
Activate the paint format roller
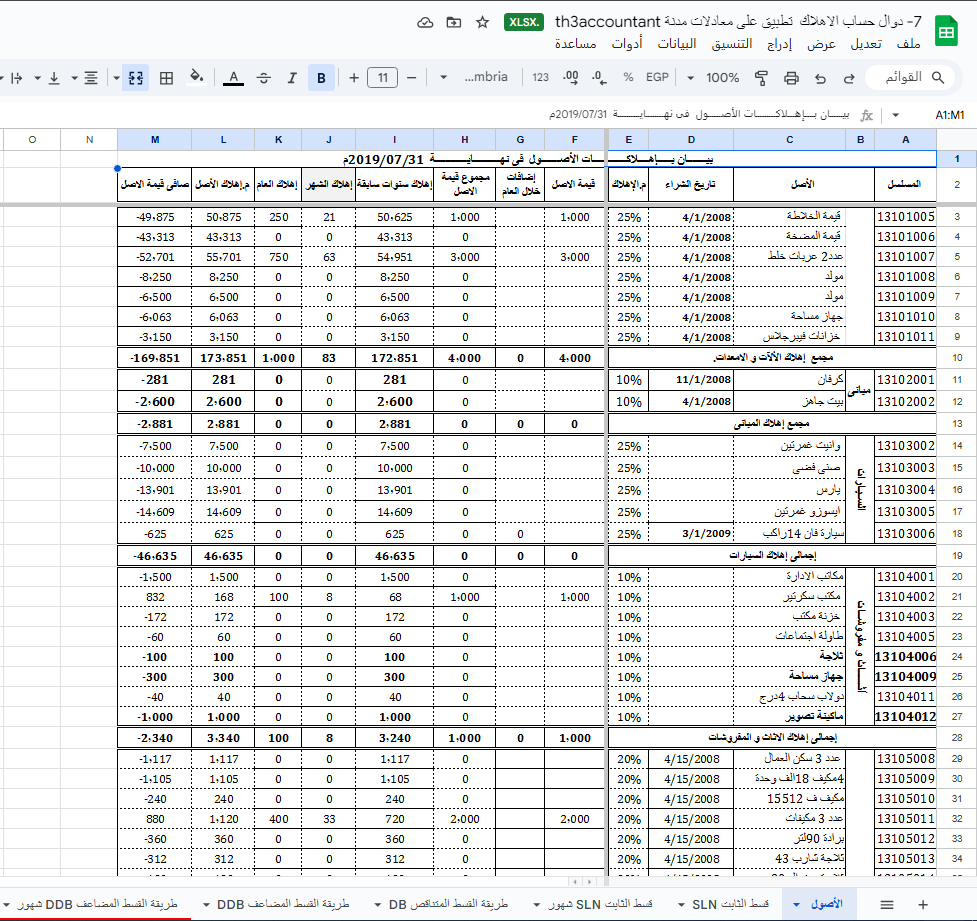coord(761,78)
